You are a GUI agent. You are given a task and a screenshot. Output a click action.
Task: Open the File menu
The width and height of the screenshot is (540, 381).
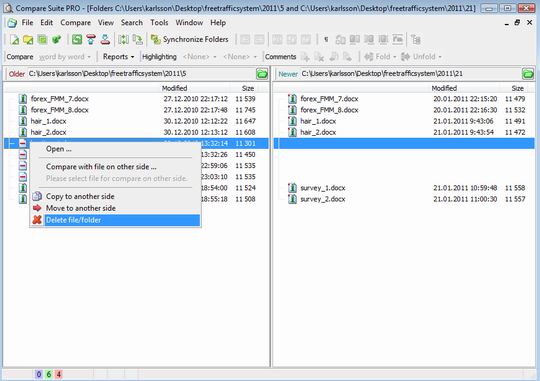pos(27,23)
